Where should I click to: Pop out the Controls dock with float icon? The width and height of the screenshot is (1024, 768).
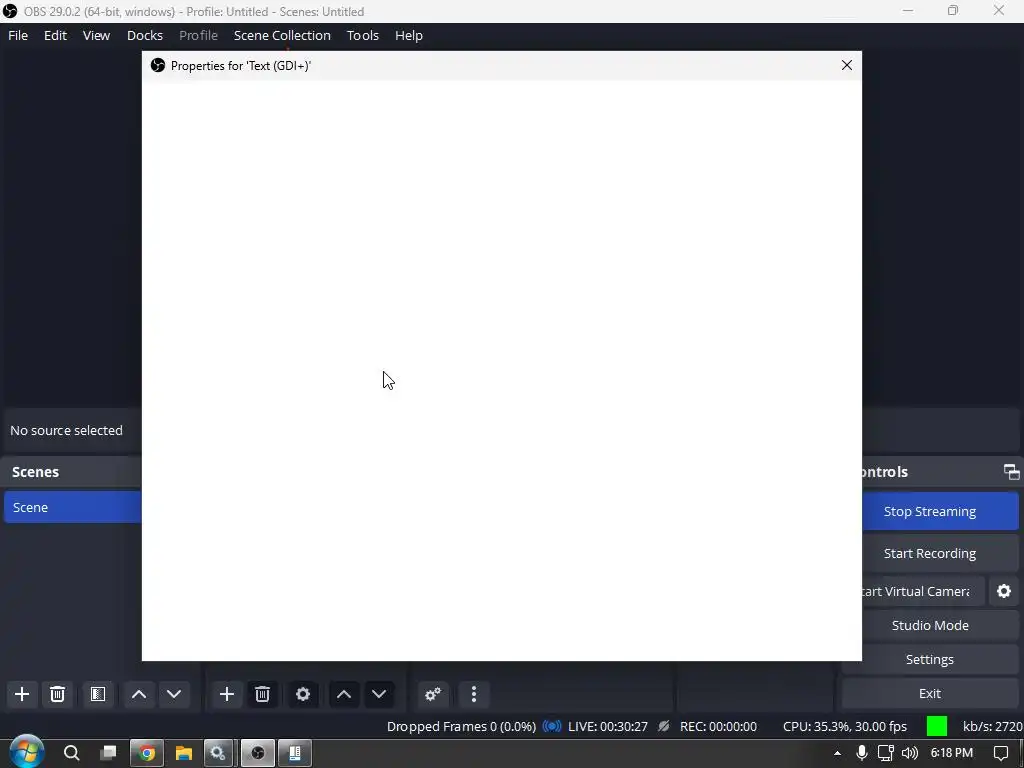[1011, 472]
